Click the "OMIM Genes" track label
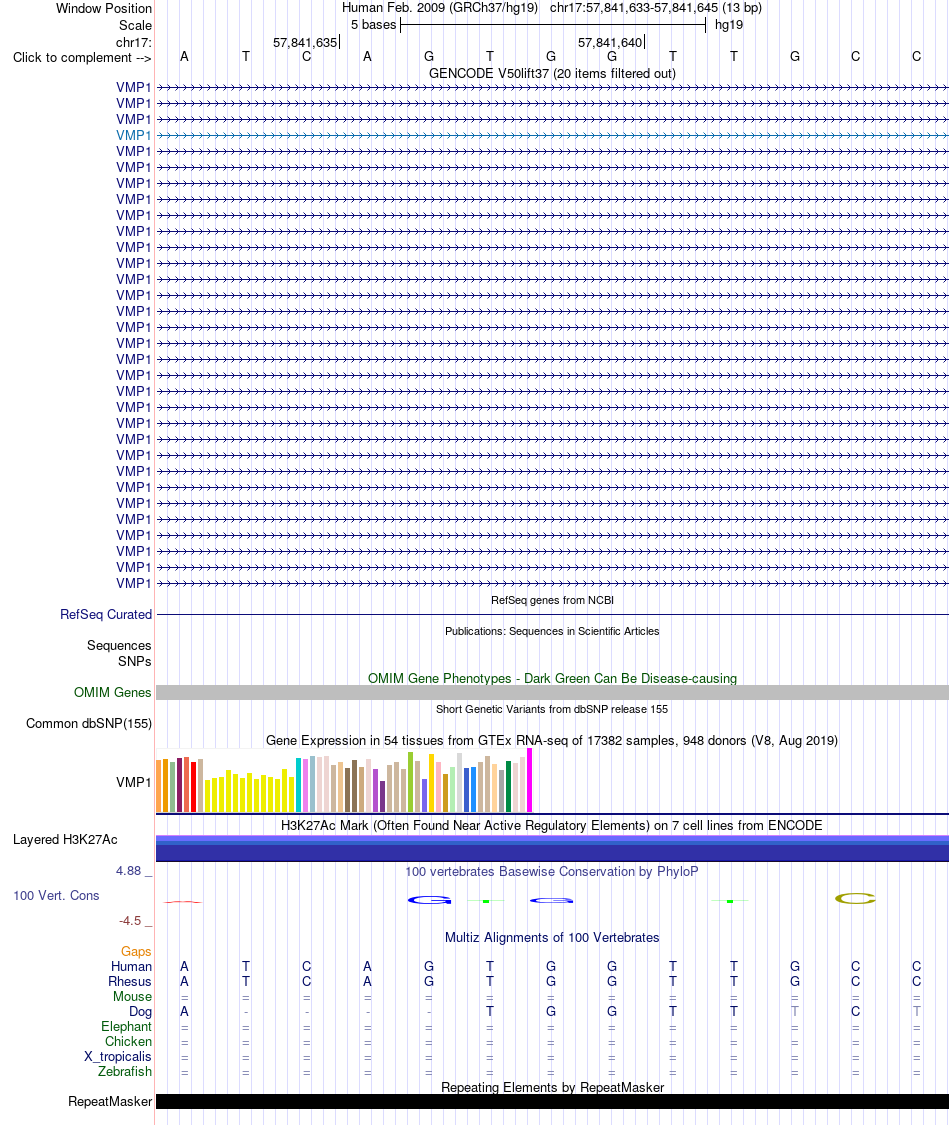The height and width of the screenshot is (1125, 950). [113, 692]
